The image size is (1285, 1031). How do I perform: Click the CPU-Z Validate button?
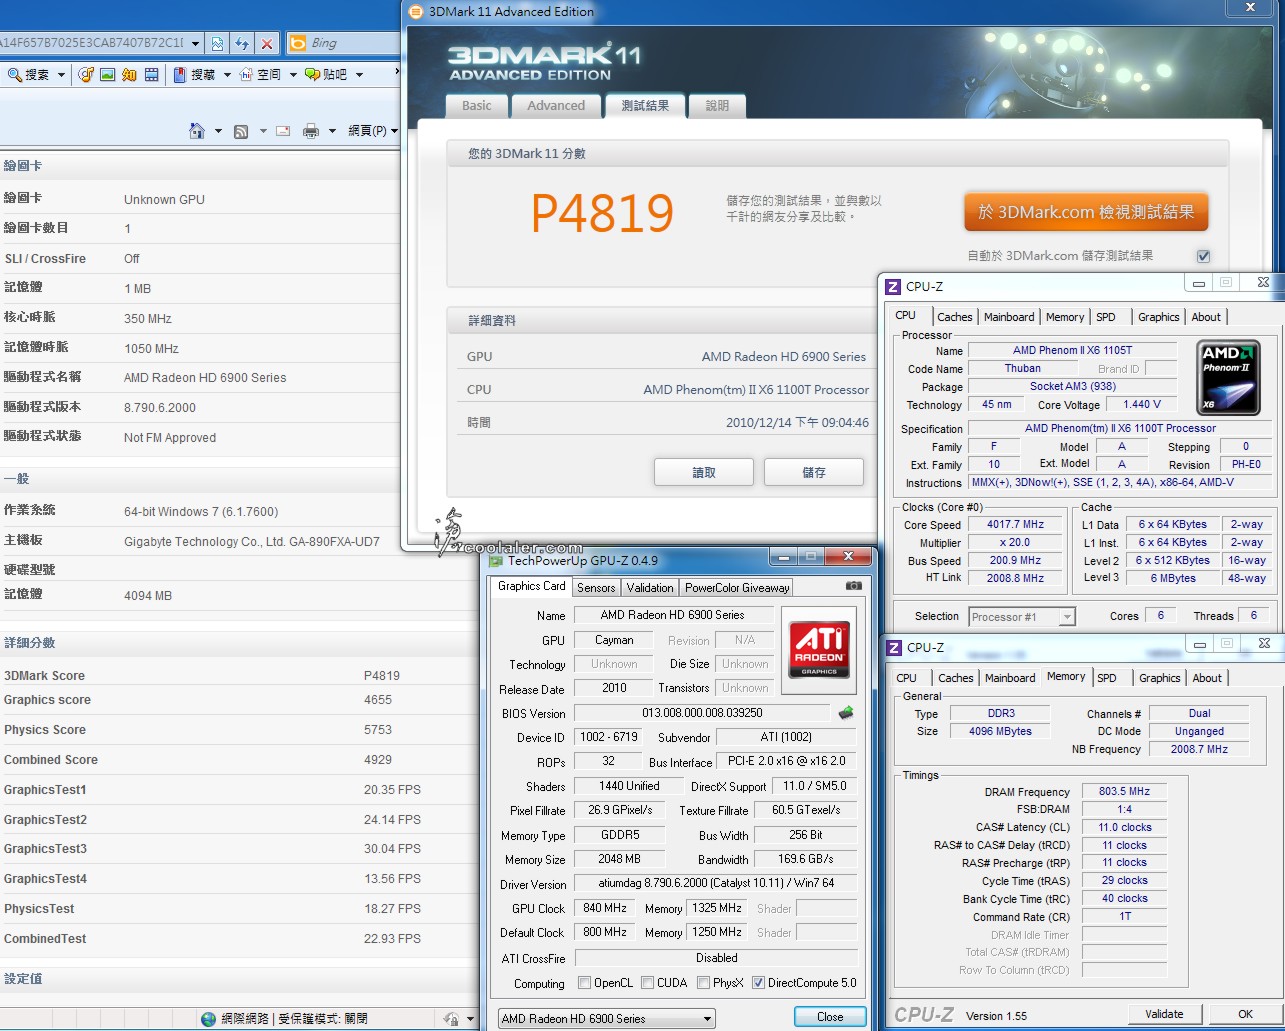[1164, 1014]
